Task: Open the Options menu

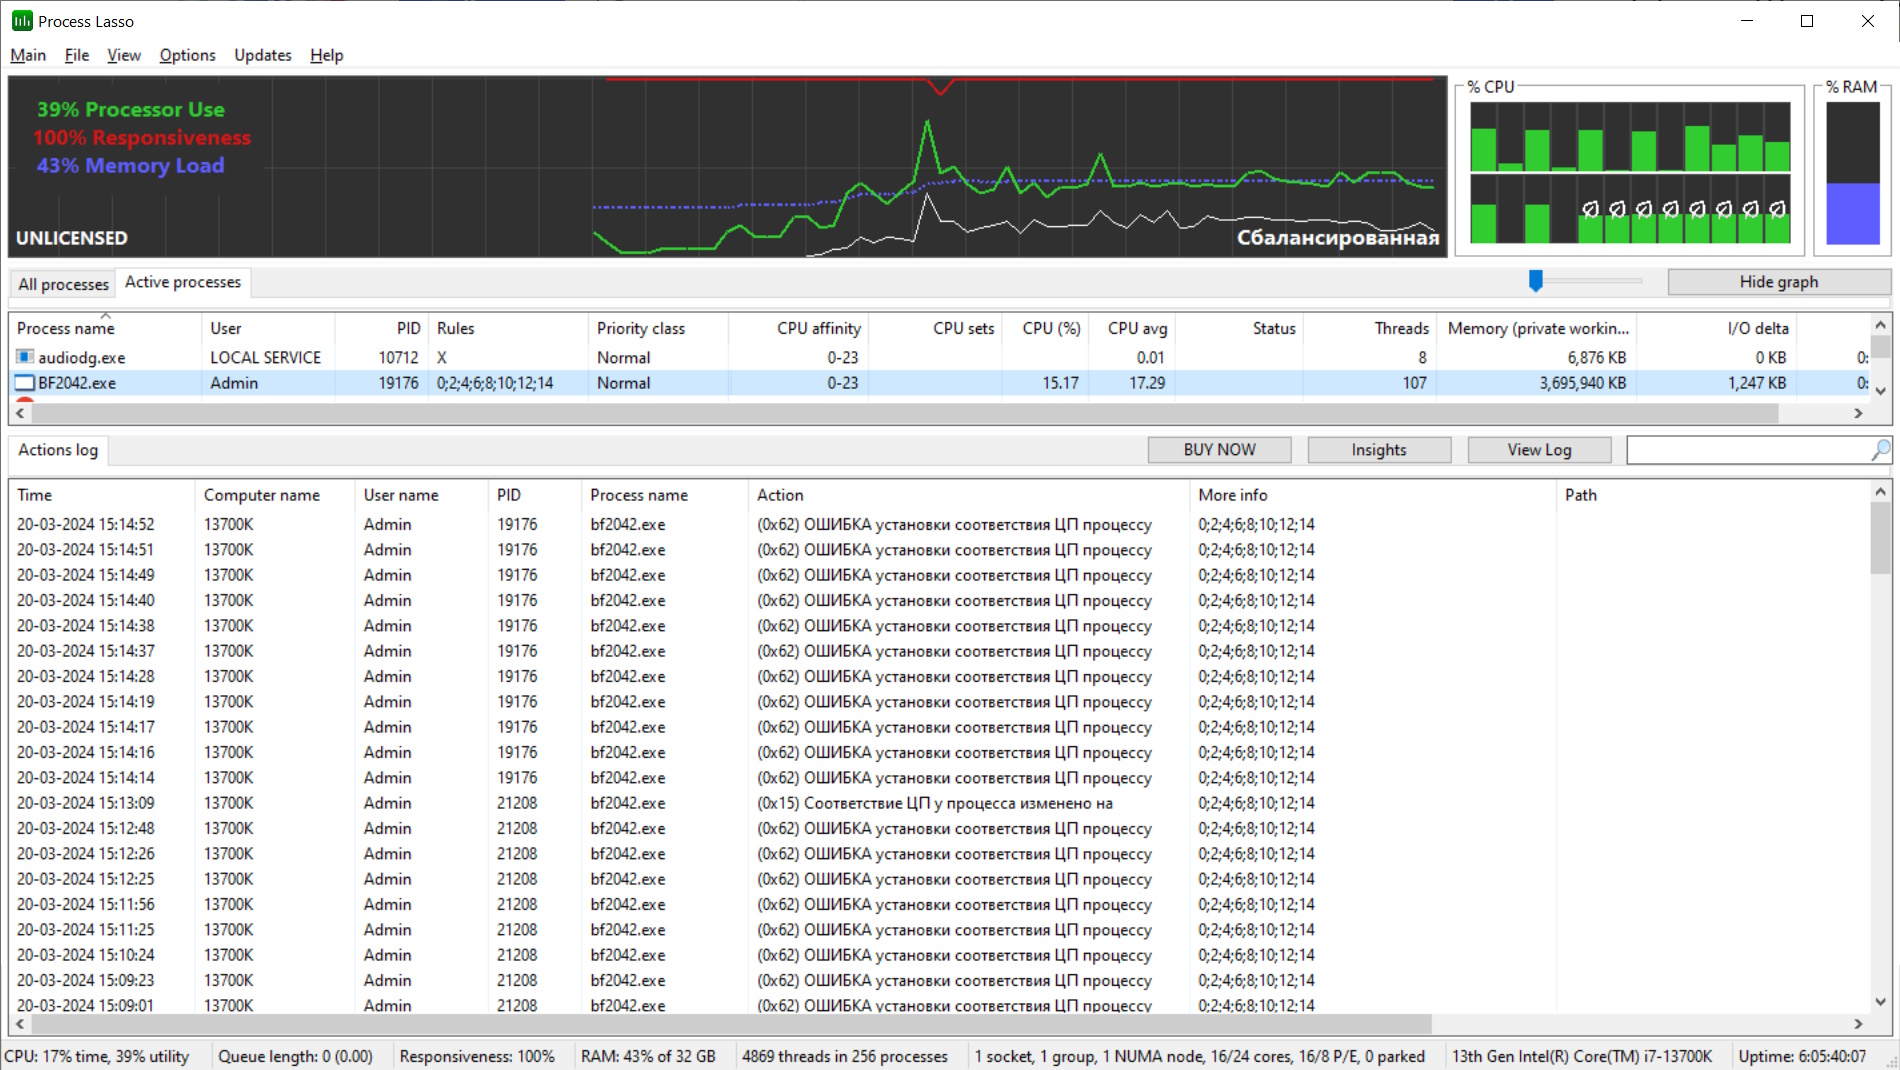Action: (187, 55)
